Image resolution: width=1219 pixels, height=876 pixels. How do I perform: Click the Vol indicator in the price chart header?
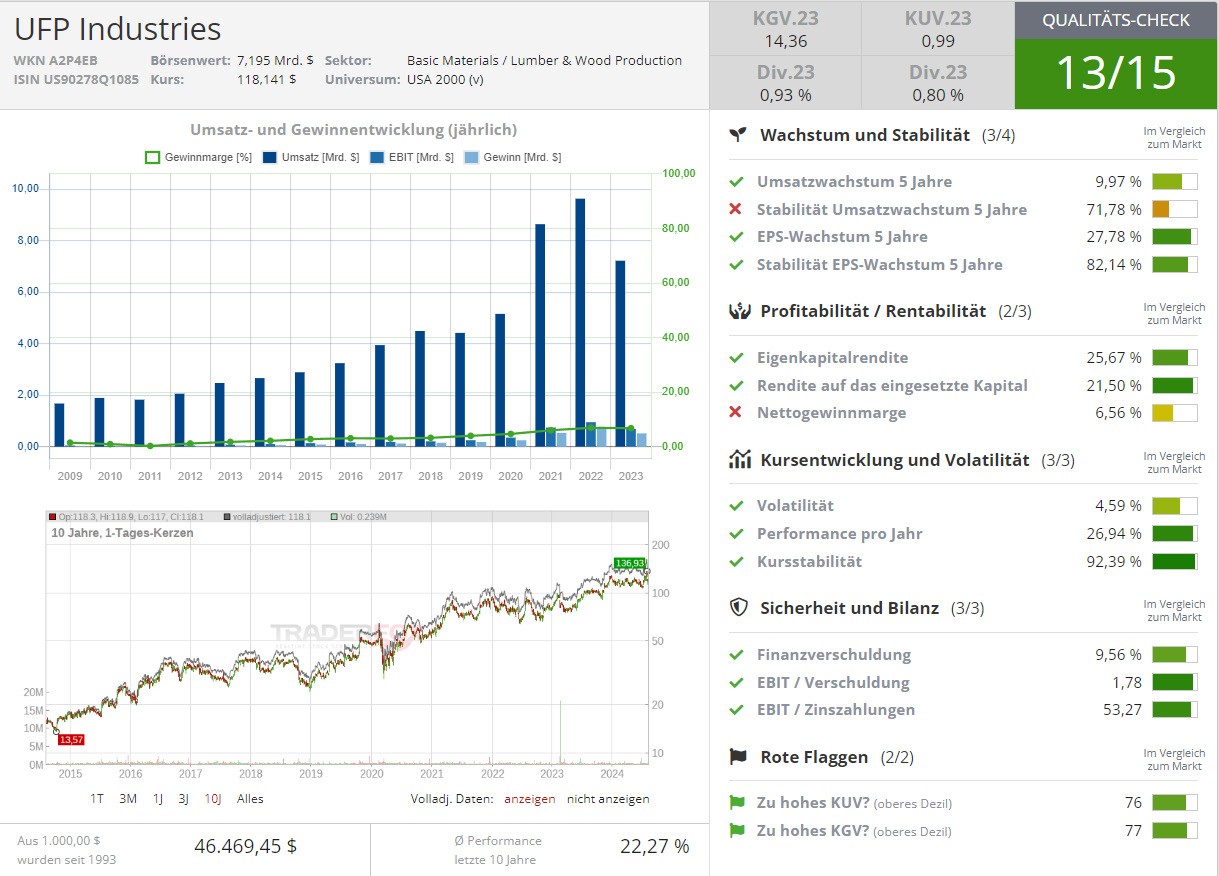[358, 517]
